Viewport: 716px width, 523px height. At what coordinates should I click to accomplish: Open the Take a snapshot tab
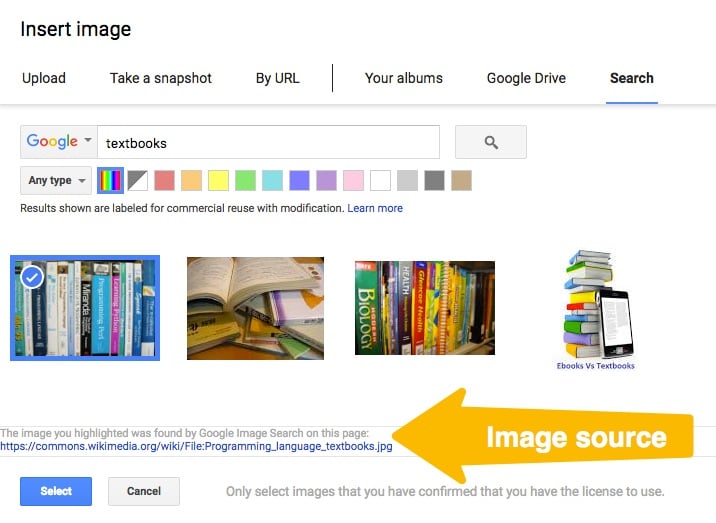161,78
